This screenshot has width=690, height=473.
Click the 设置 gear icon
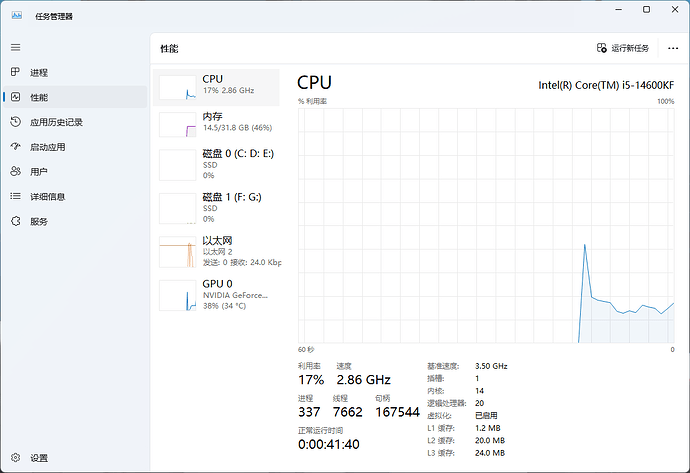click(15, 458)
